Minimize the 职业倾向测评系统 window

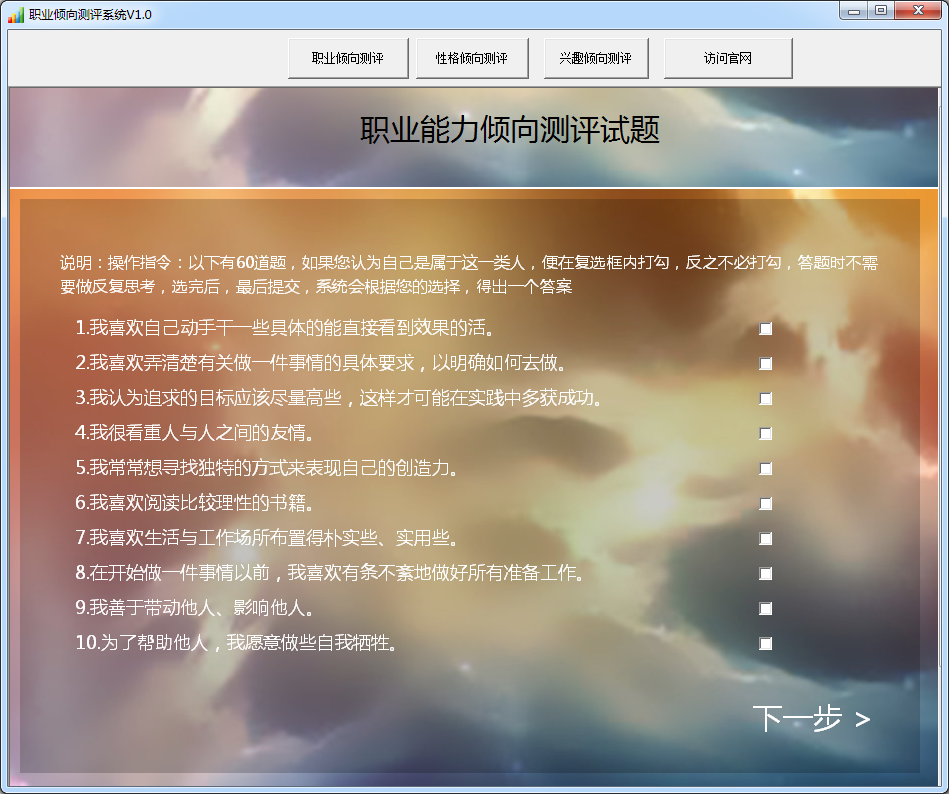[x=854, y=11]
